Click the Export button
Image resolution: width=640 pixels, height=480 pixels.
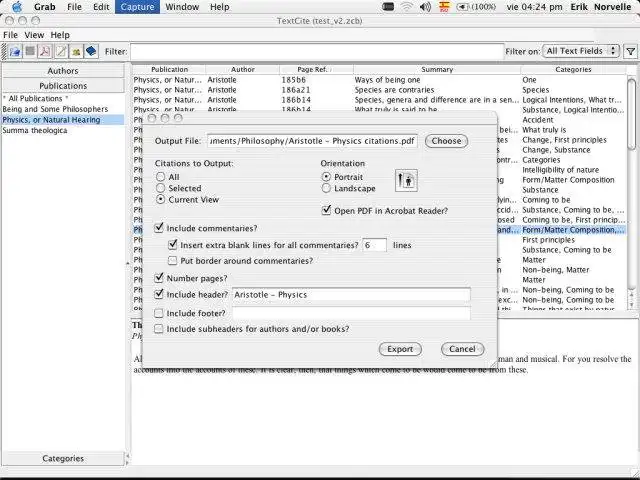point(400,349)
